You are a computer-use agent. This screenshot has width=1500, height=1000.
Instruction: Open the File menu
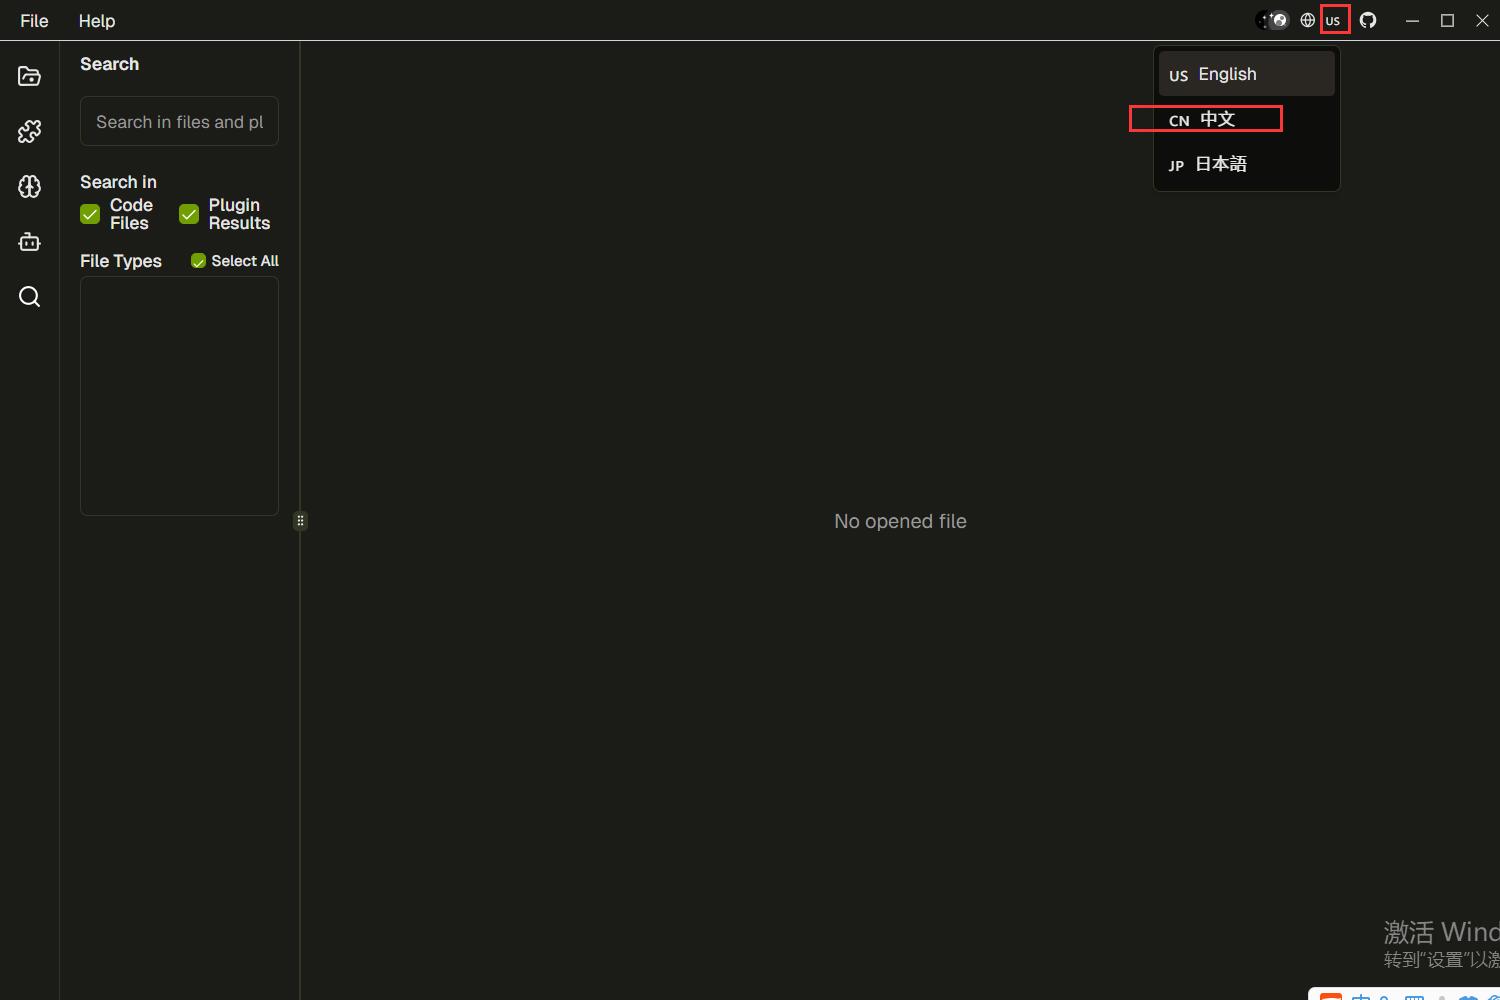point(34,20)
